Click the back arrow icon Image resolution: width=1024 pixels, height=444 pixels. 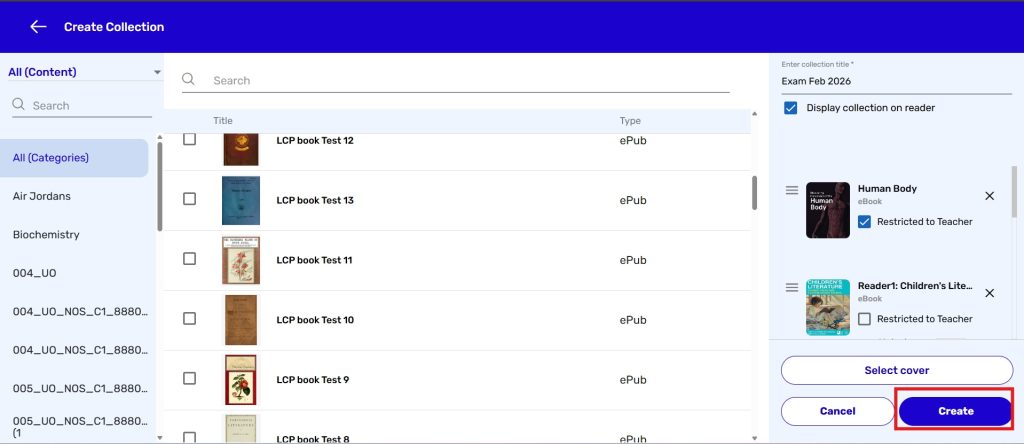tap(38, 27)
